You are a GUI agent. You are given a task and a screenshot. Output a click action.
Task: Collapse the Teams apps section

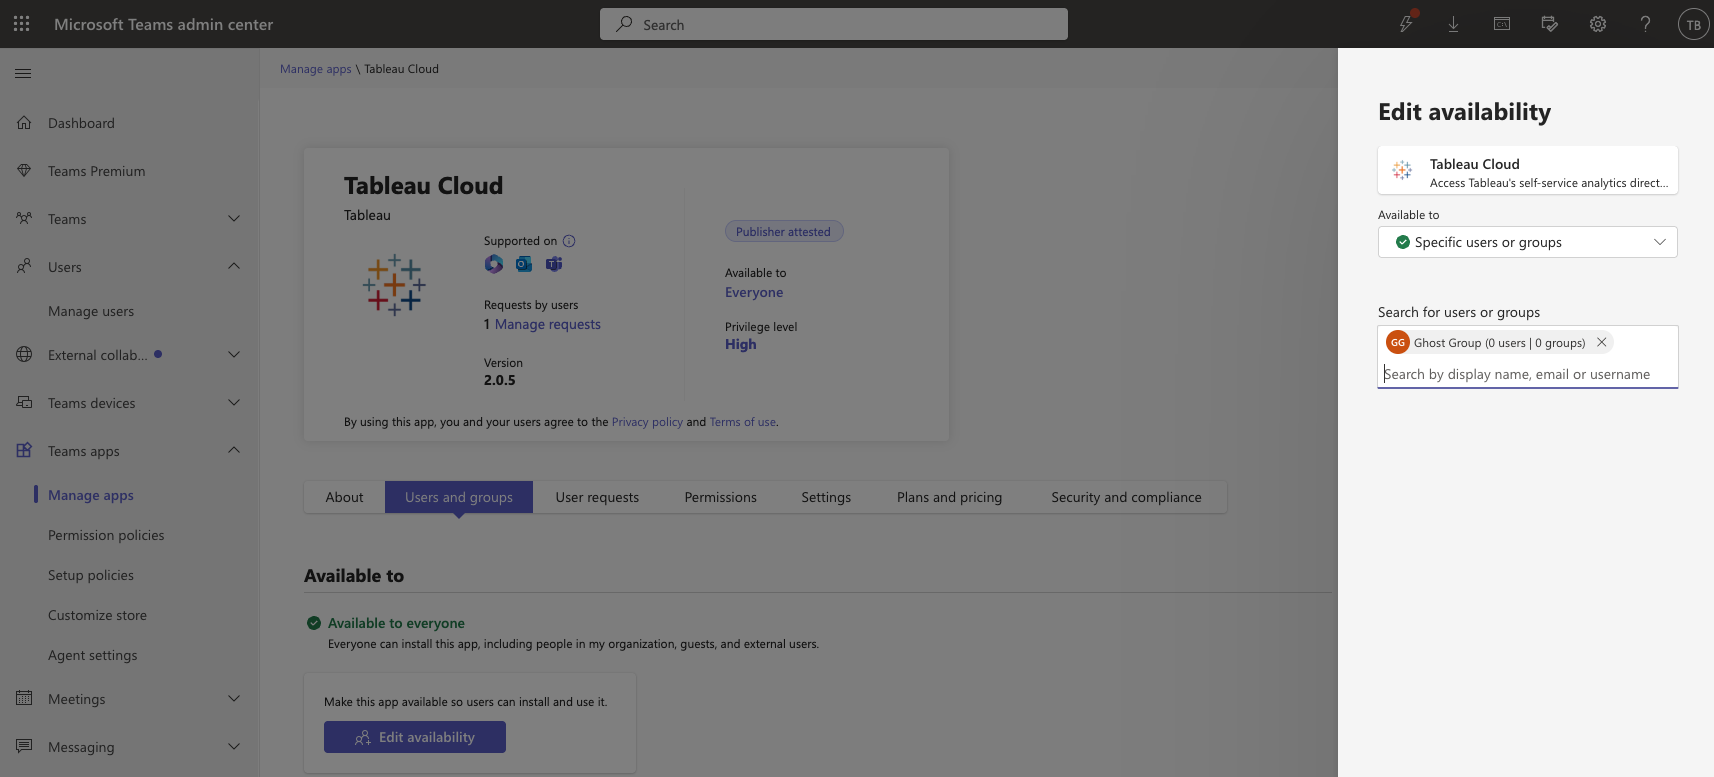coord(234,450)
